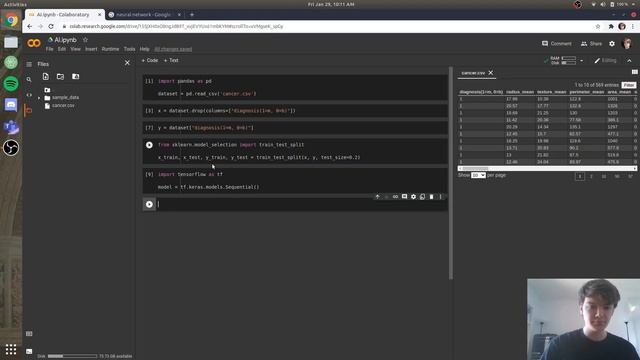Screen dimensions: 640x360
Task: Open the table of contents sidebar icon
Action: (x=29, y=64)
